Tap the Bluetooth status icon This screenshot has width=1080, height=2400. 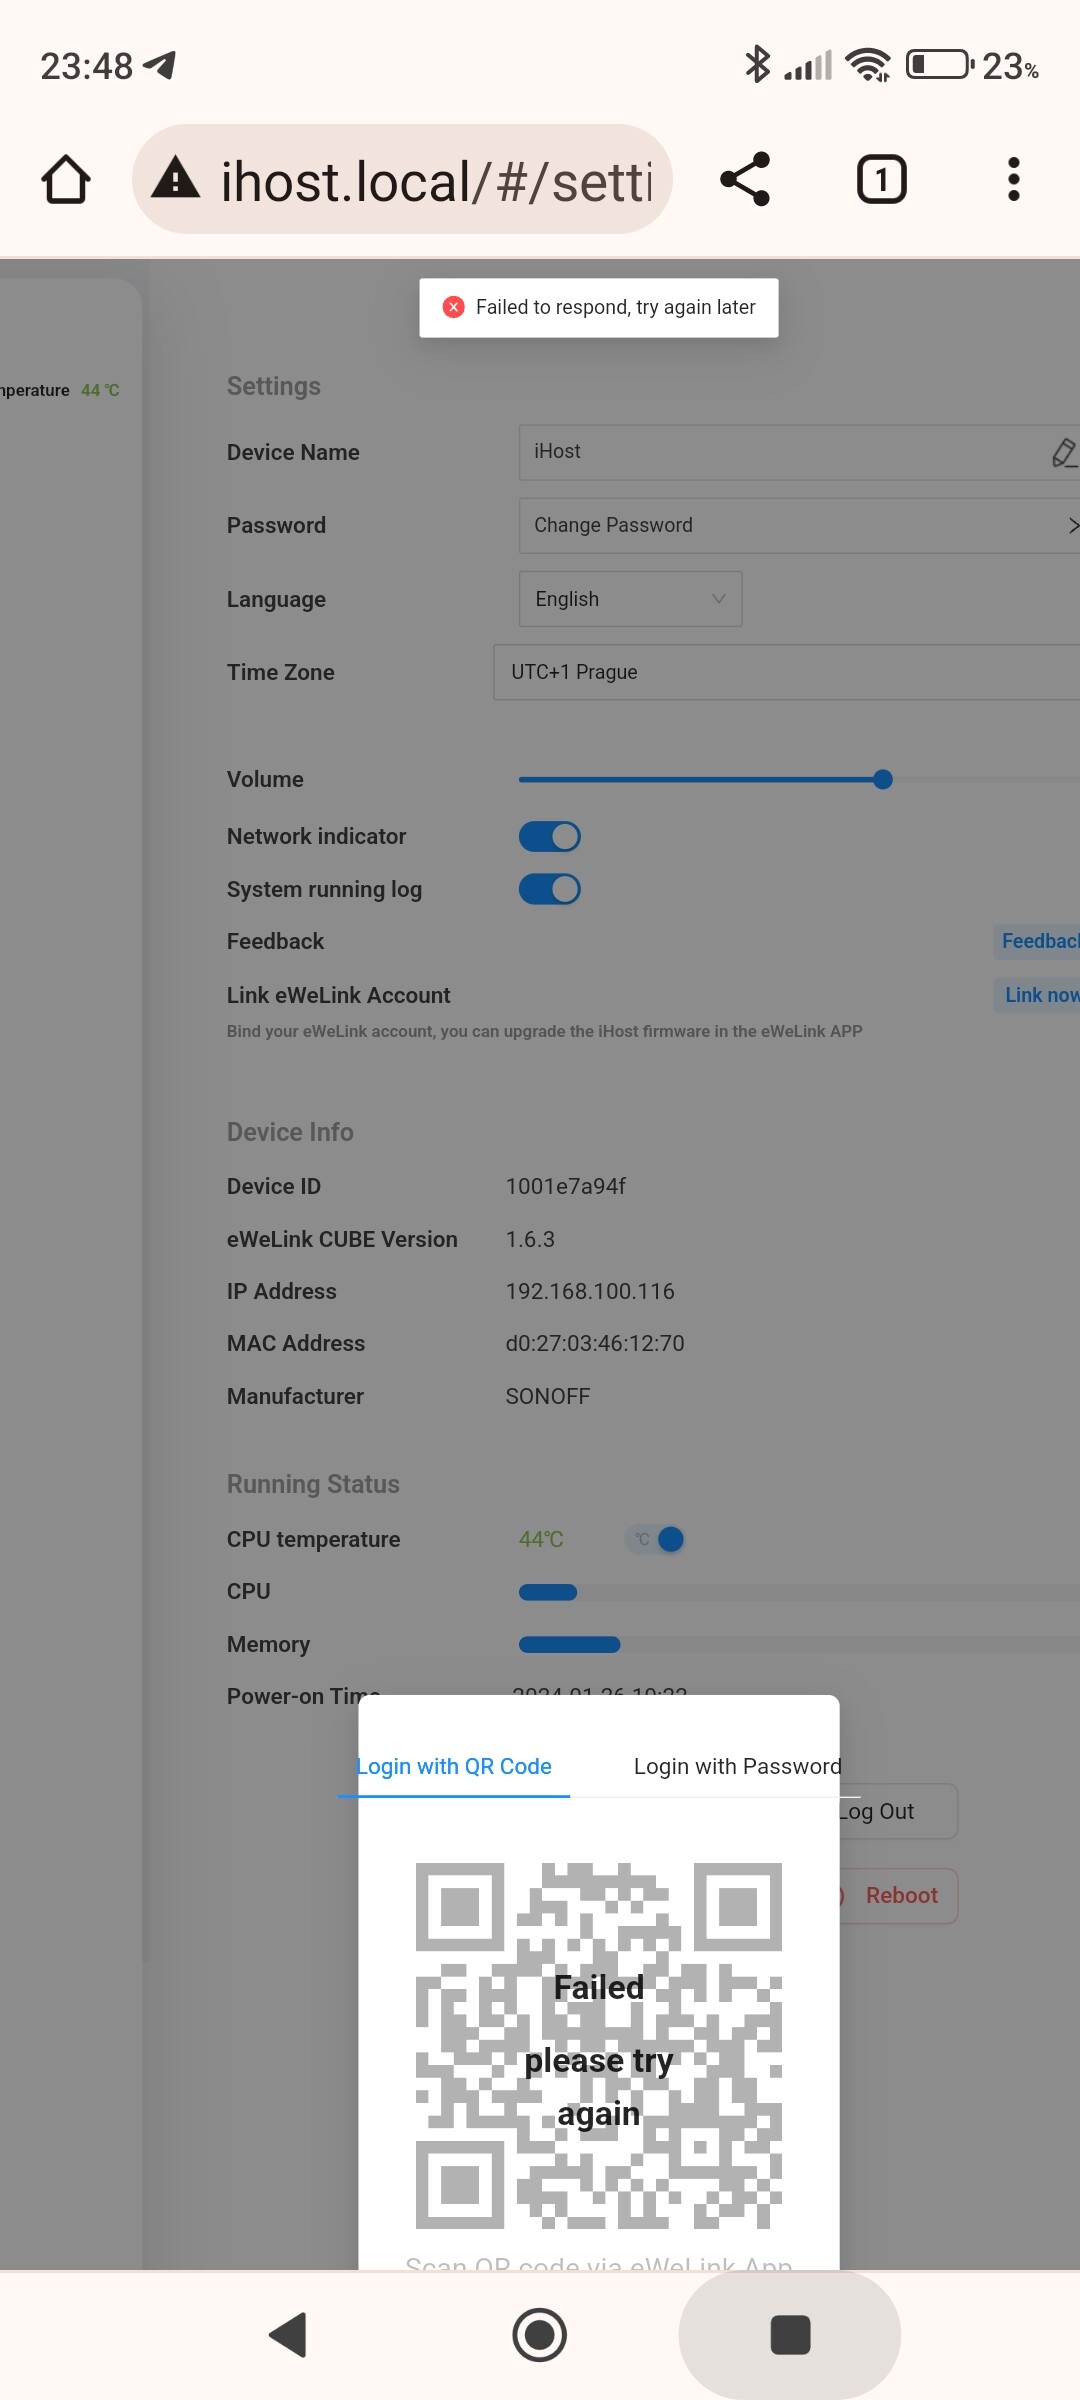pyautogui.click(x=757, y=65)
